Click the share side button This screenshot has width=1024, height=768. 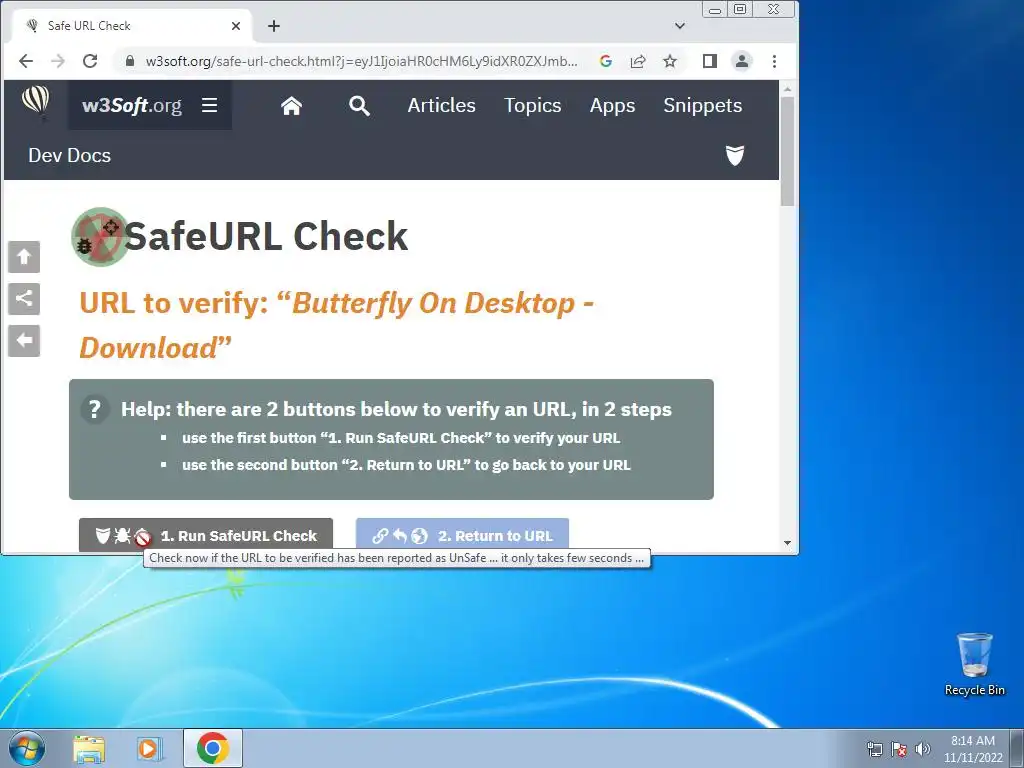24,299
